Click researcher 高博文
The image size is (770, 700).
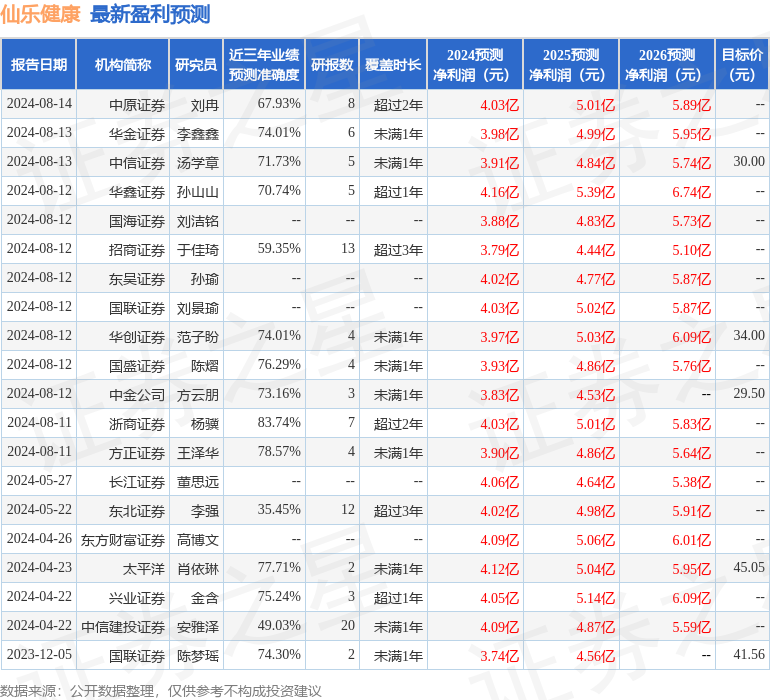pos(198,540)
